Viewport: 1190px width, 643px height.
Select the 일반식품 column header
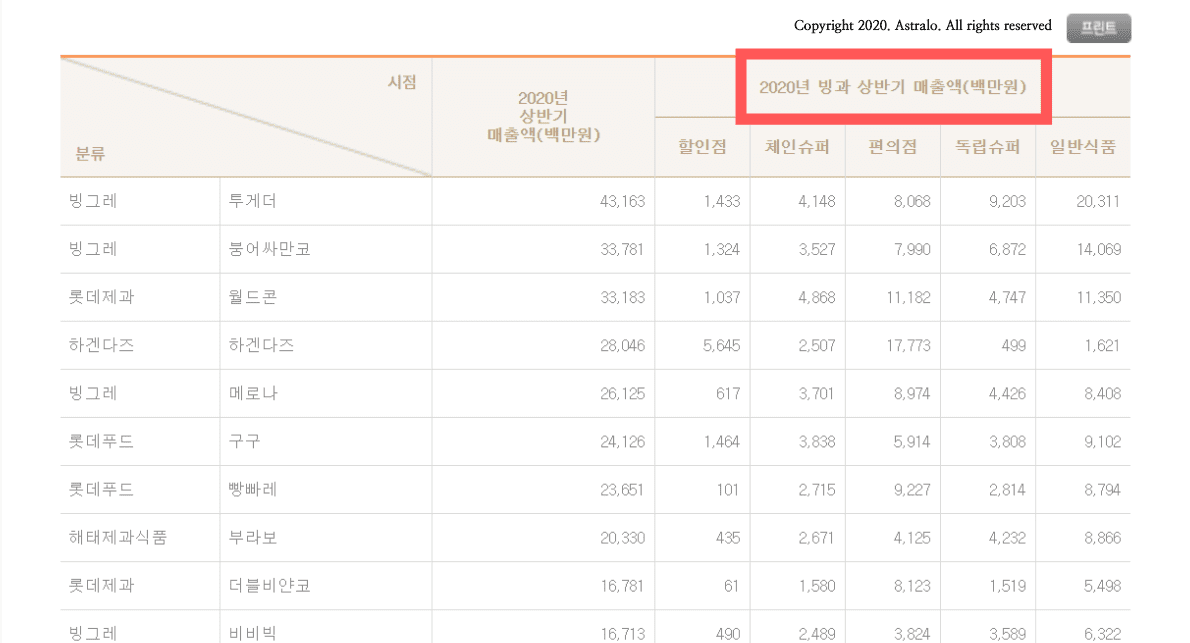pyautogui.click(x=1083, y=147)
